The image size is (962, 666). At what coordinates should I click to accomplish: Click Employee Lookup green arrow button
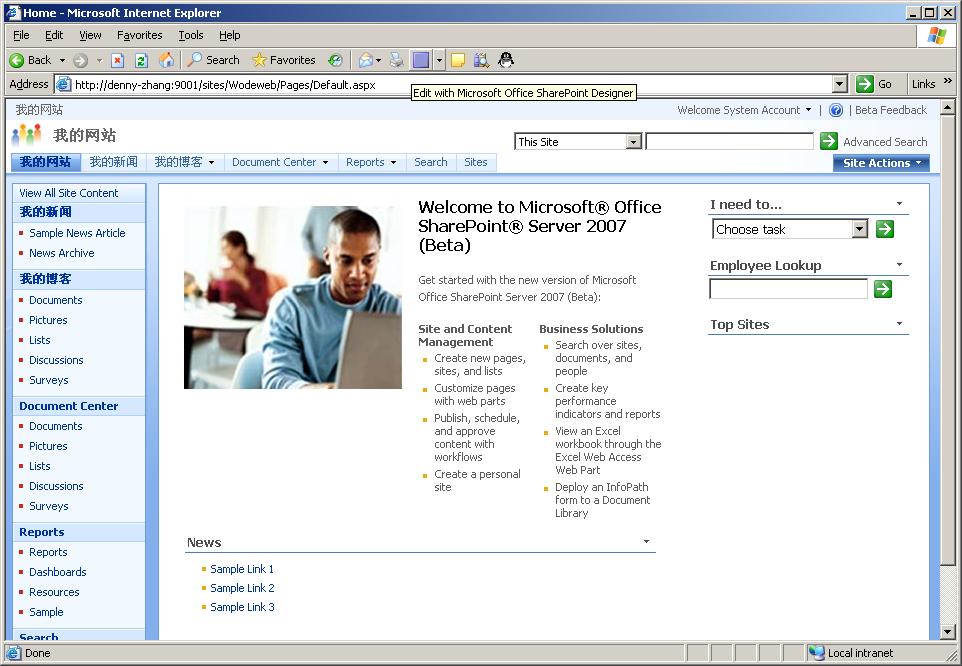click(883, 289)
